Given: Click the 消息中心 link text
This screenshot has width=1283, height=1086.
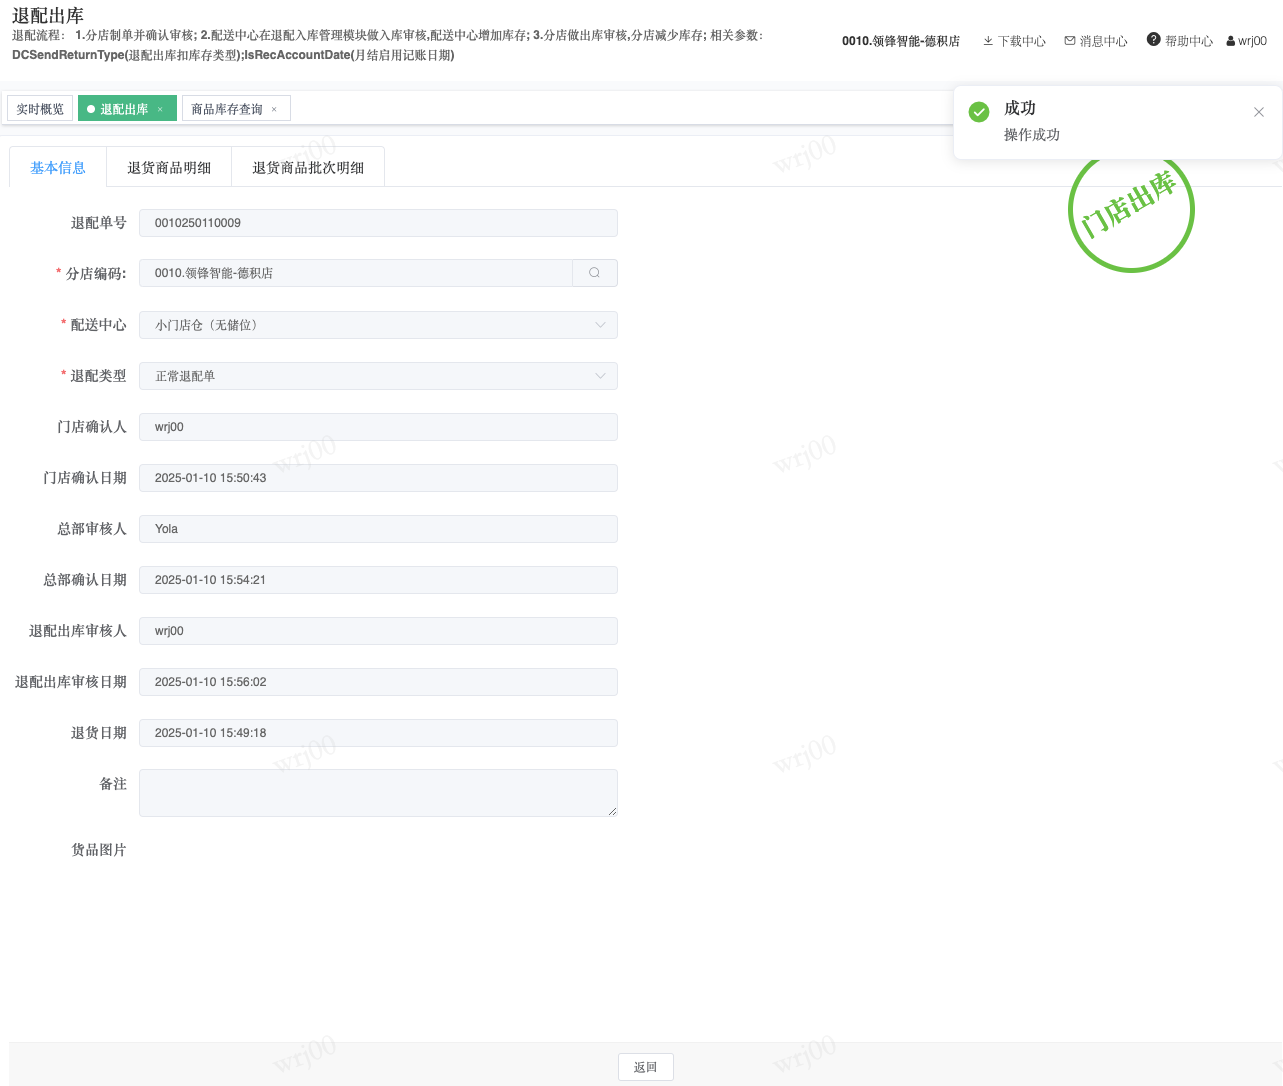Looking at the screenshot, I should click(1103, 41).
